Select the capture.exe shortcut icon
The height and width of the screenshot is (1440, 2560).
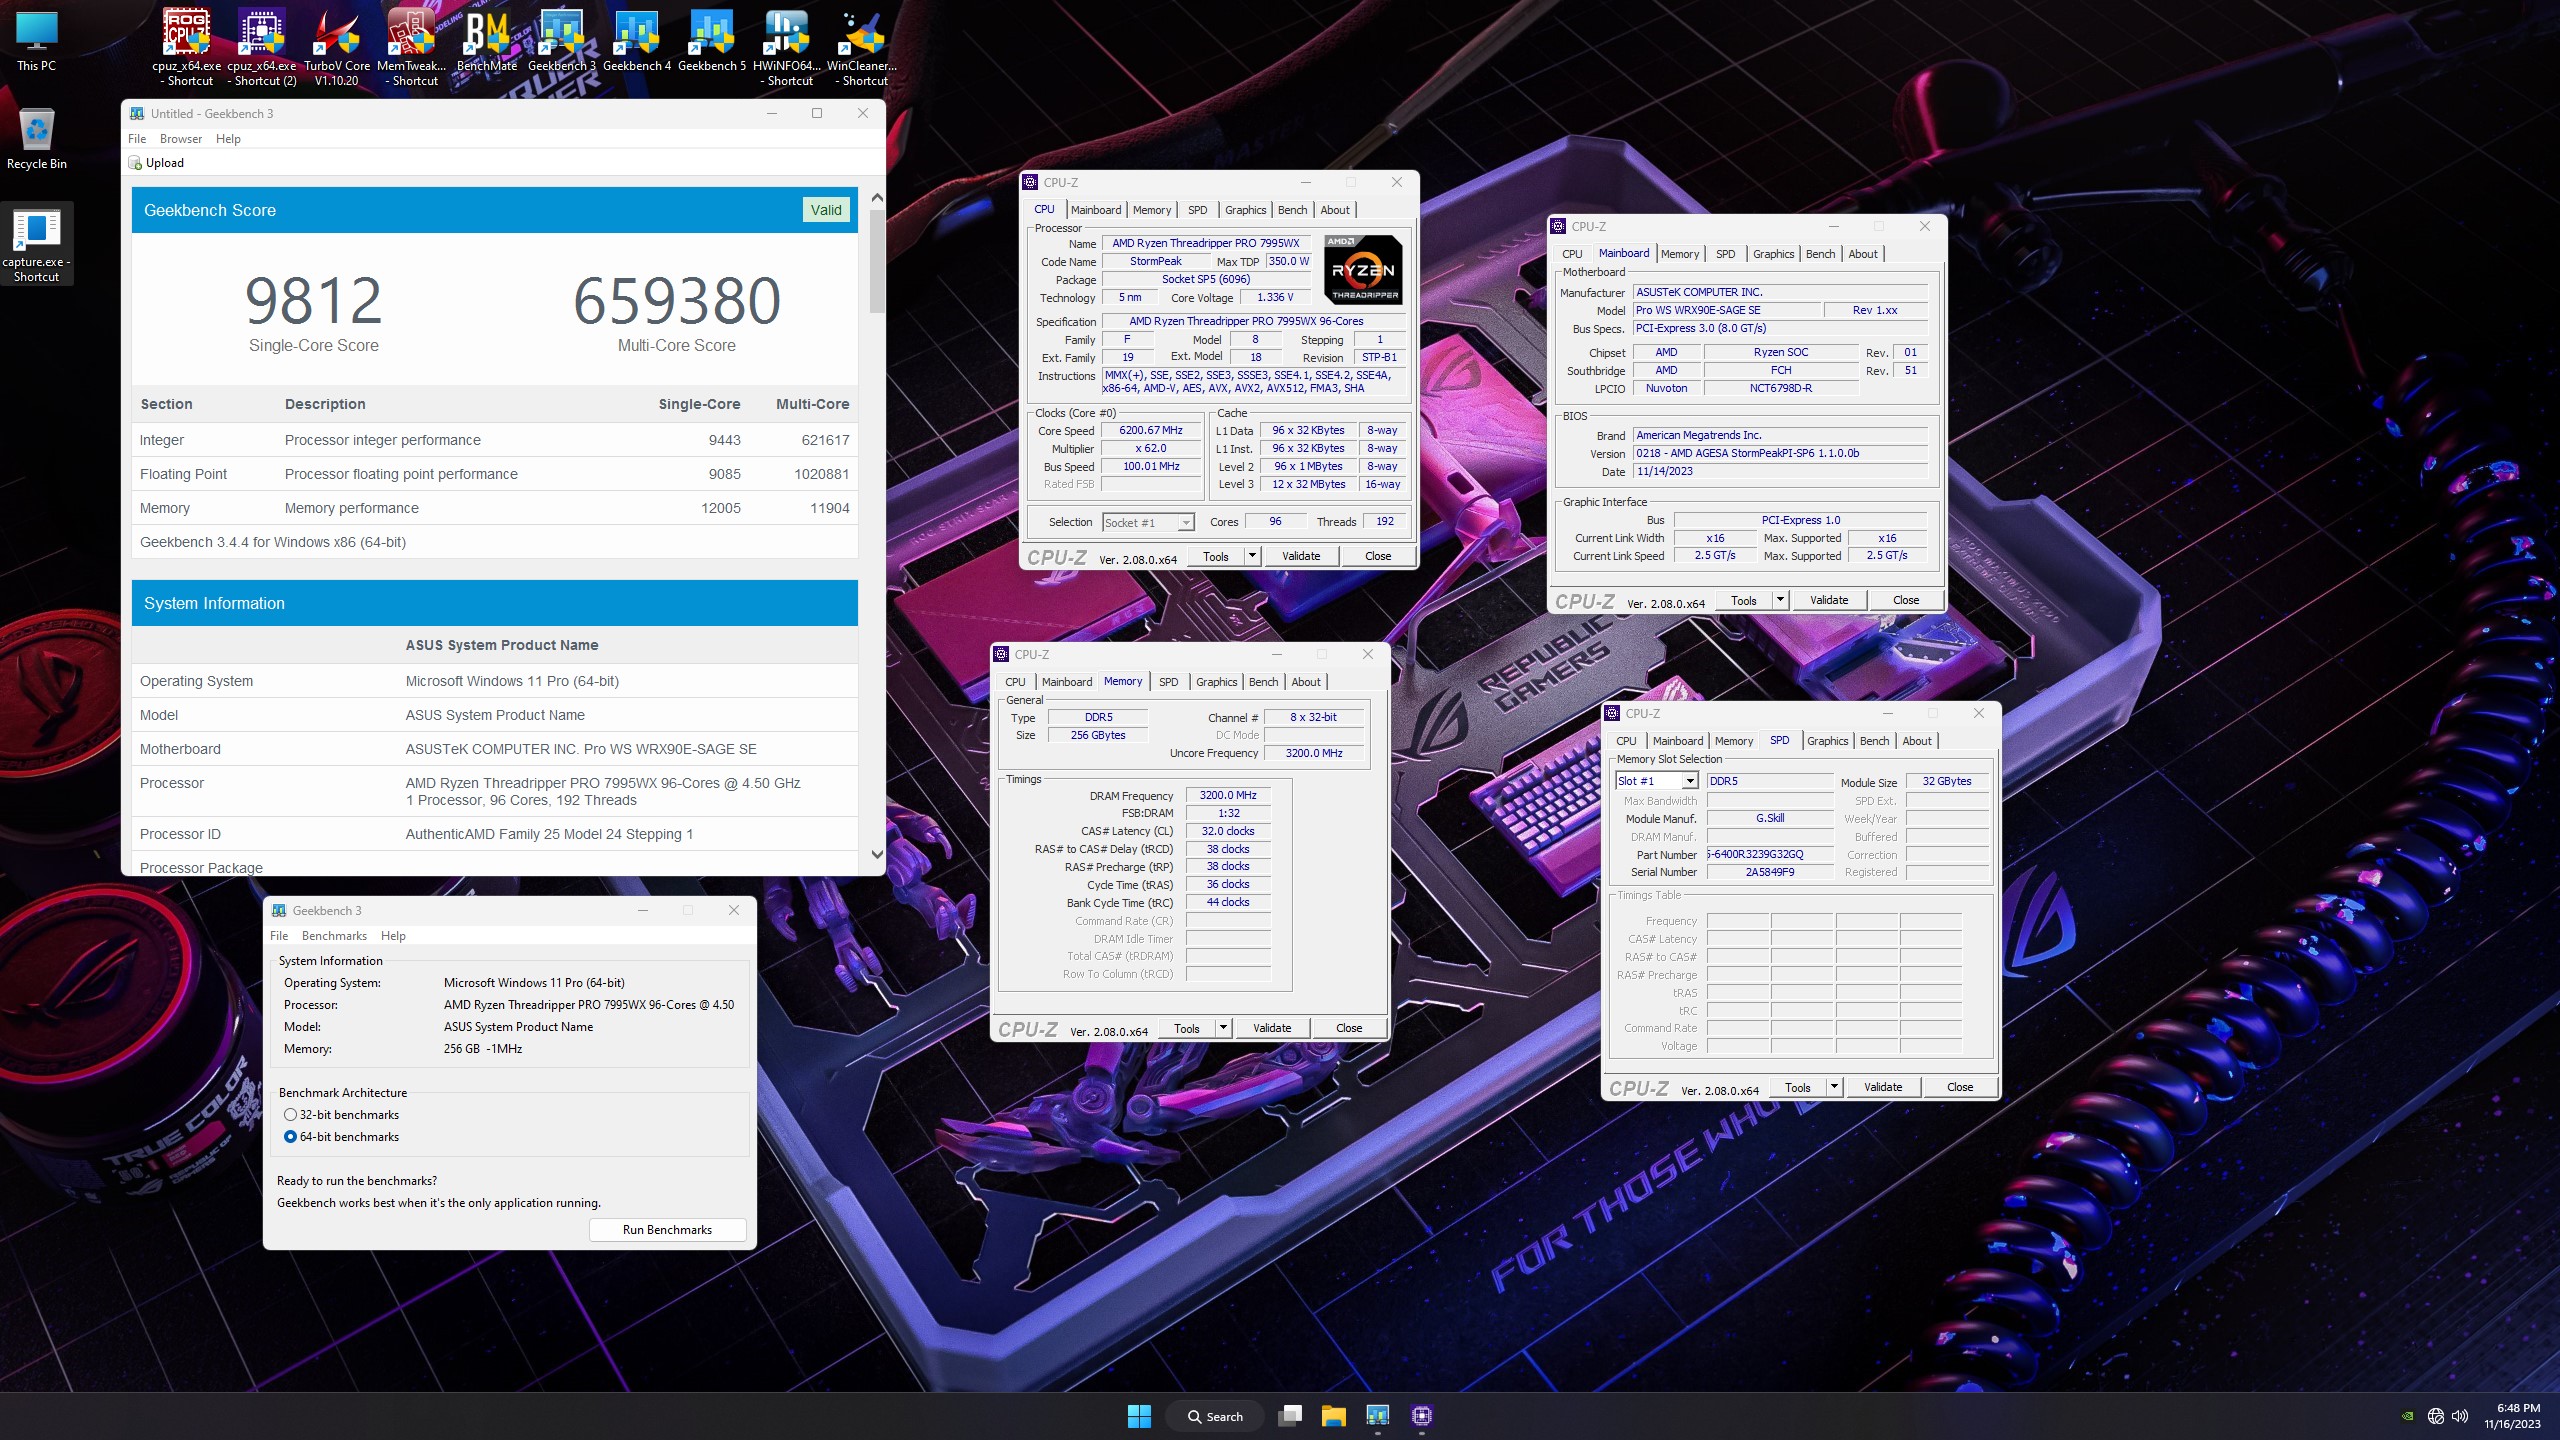coord(37,245)
